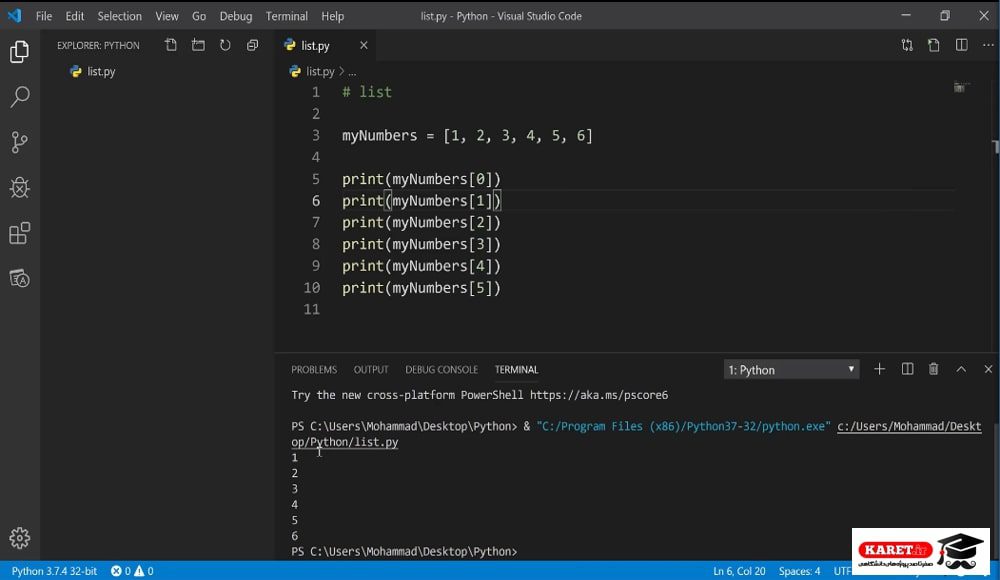Image resolution: width=1000 pixels, height=580 pixels.
Task: Open the Manage gear at activity bar bottom
Action: pyautogui.click(x=19, y=538)
